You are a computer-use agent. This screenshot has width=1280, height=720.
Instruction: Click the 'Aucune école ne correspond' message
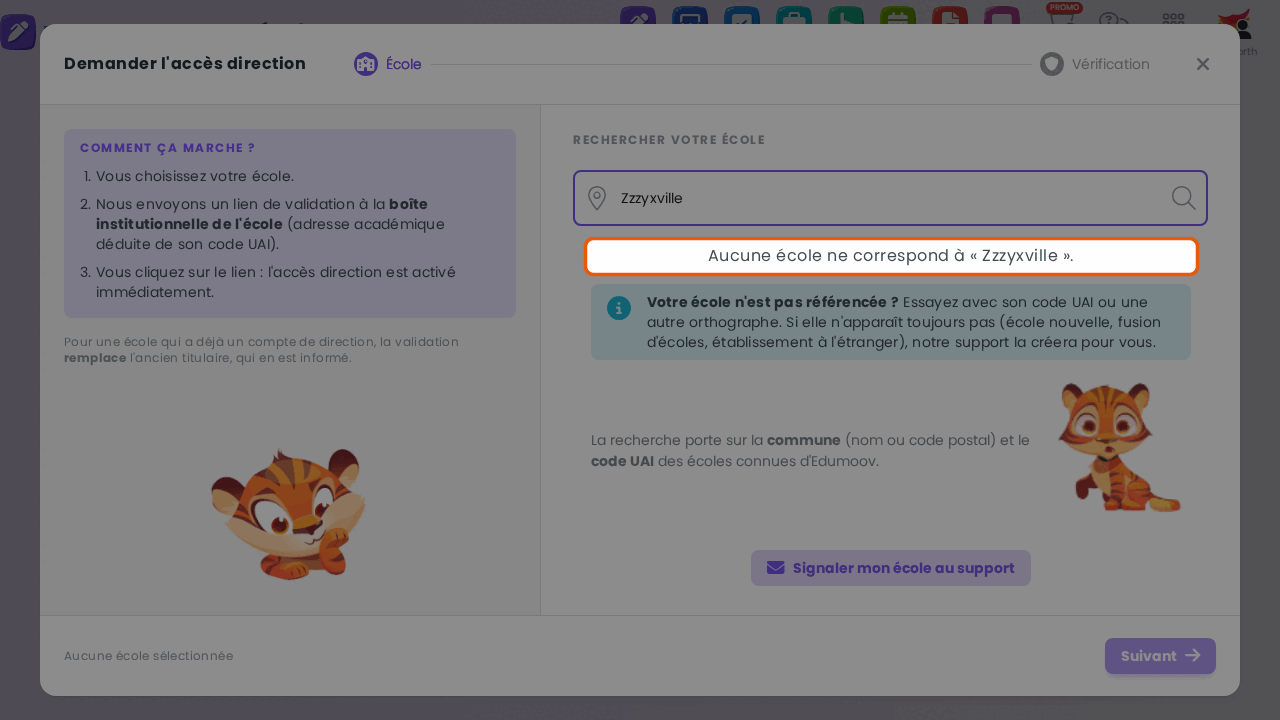click(x=891, y=256)
